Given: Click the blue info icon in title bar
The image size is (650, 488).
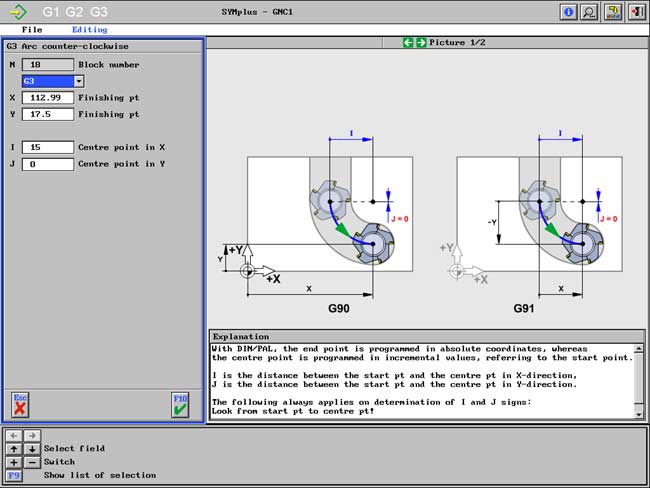Looking at the screenshot, I should 569,12.
